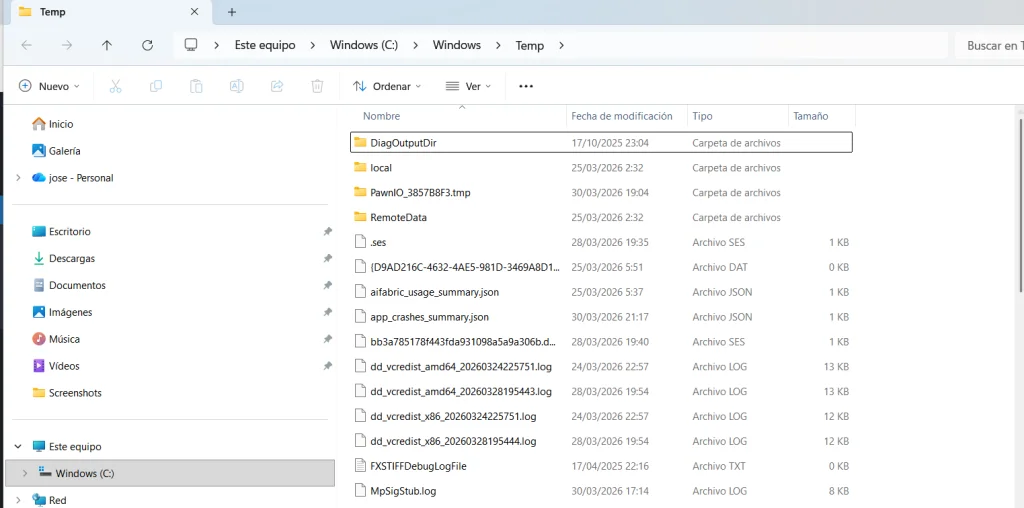The image size is (1024, 508).
Task: Click the Paste clipboard icon
Action: click(196, 86)
